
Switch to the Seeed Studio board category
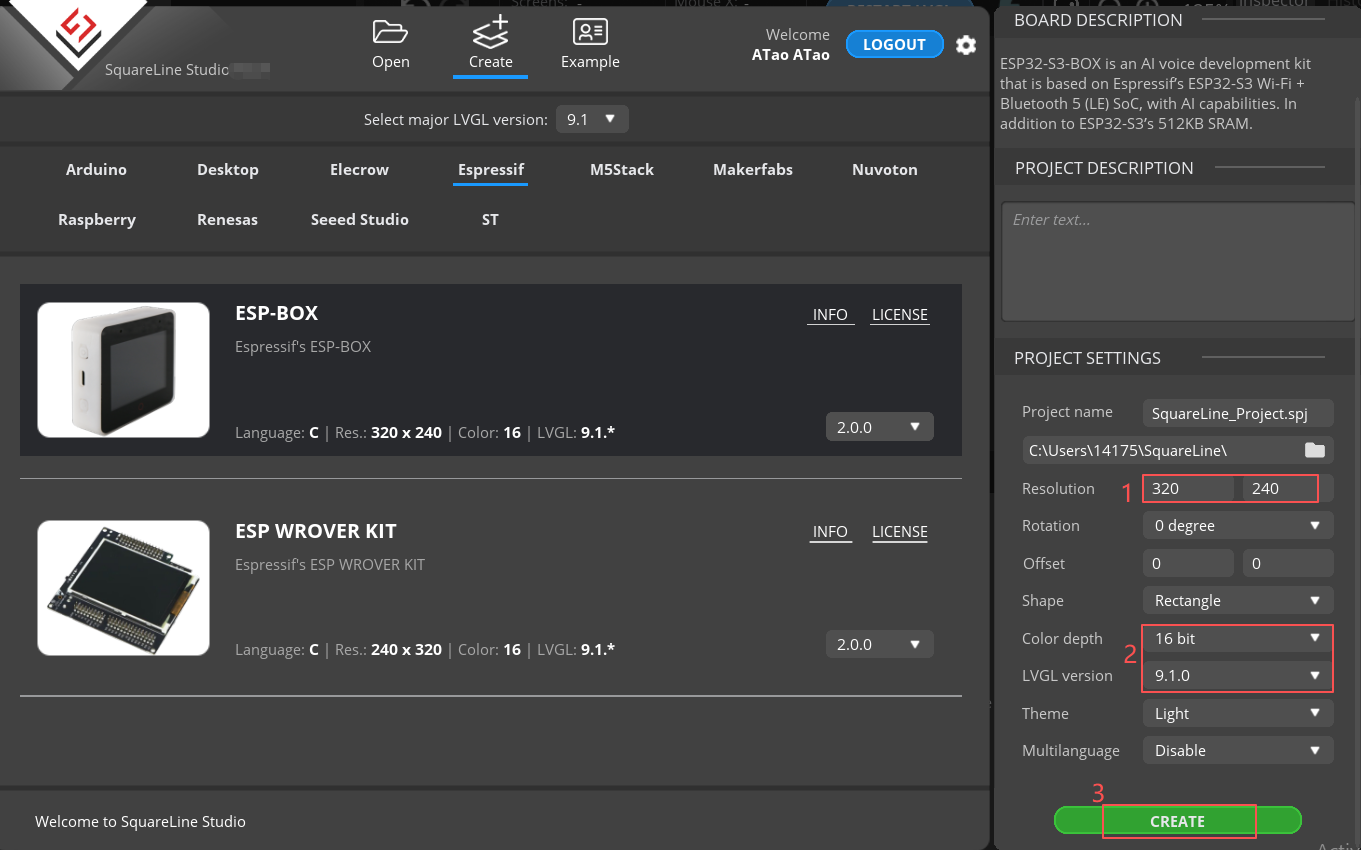(360, 220)
